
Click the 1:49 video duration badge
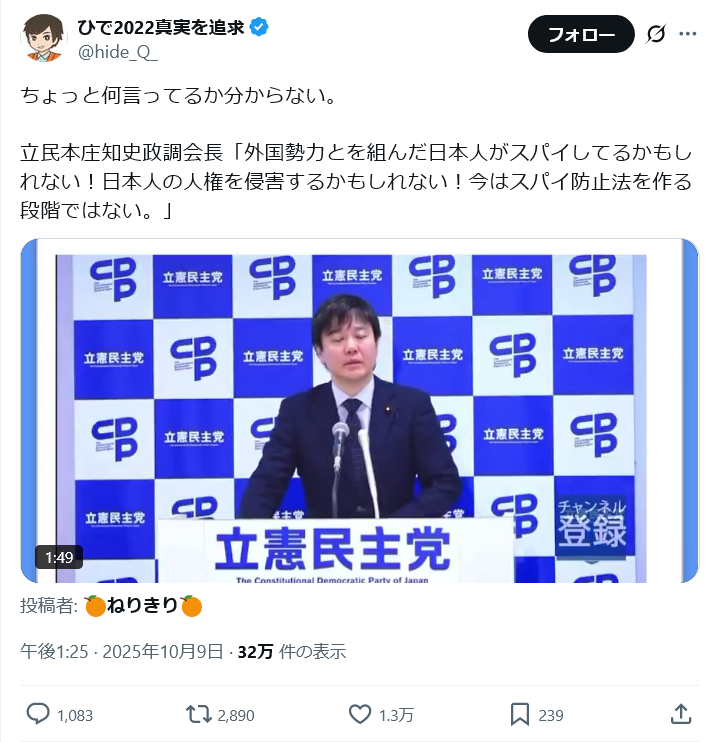click(x=59, y=557)
